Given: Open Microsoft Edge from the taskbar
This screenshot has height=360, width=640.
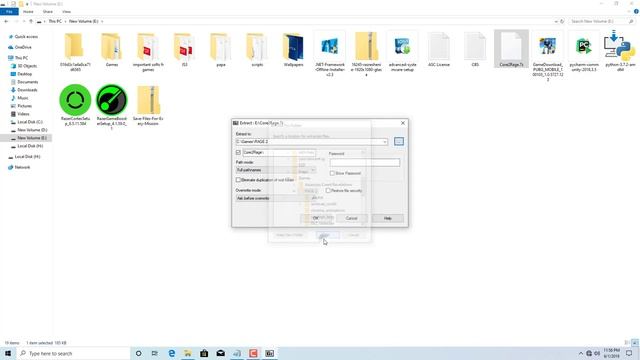Looking at the screenshot, I should click(x=171, y=353).
